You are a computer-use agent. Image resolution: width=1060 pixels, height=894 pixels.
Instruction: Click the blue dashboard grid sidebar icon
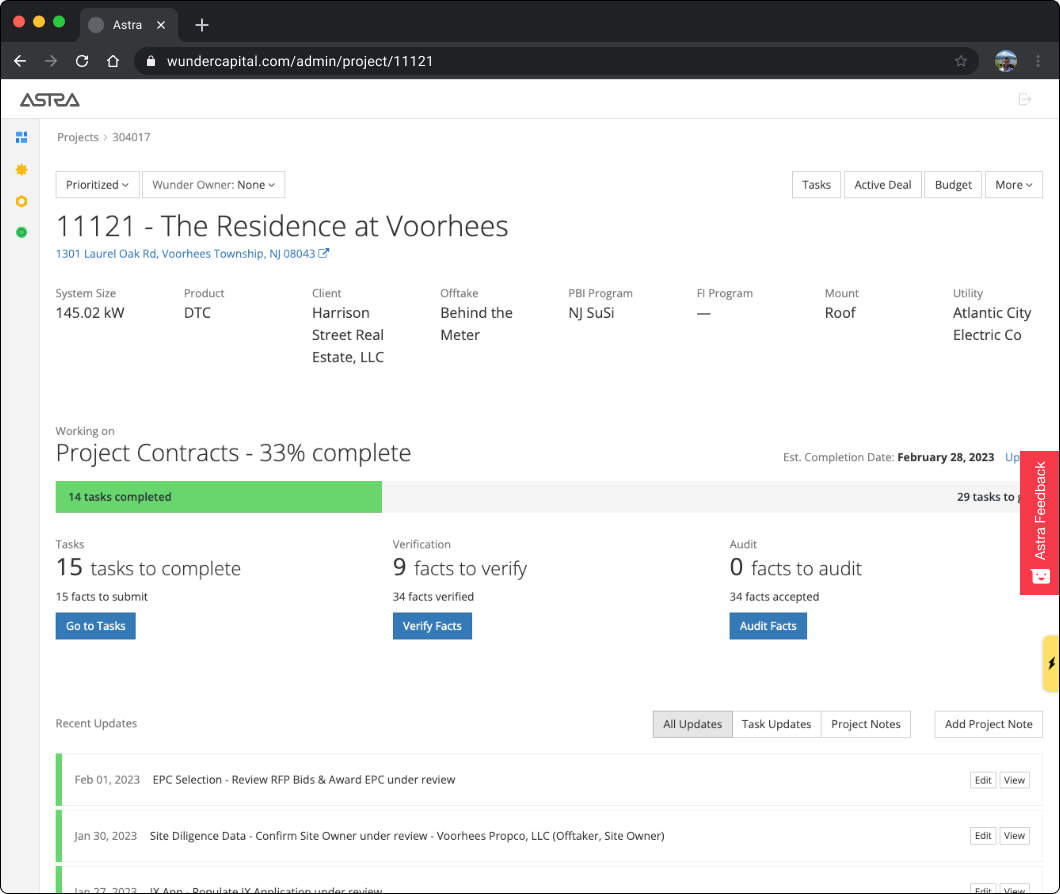(x=21, y=137)
